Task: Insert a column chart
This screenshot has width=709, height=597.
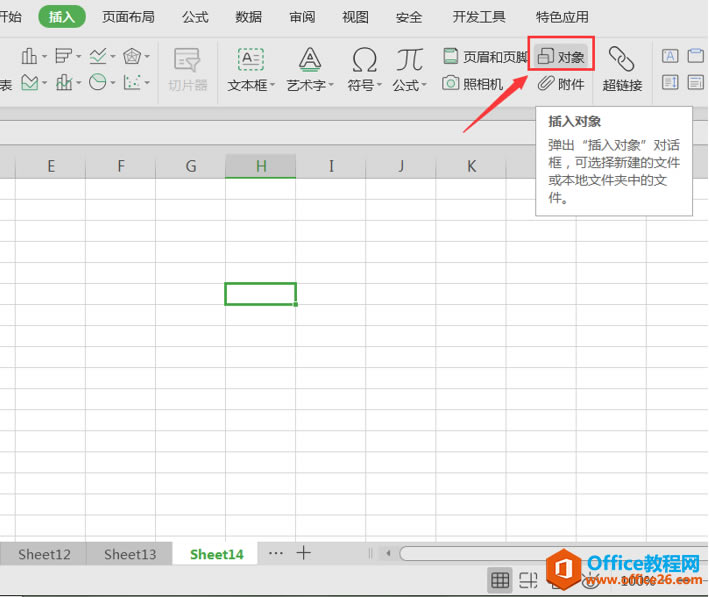Action: [x=29, y=57]
